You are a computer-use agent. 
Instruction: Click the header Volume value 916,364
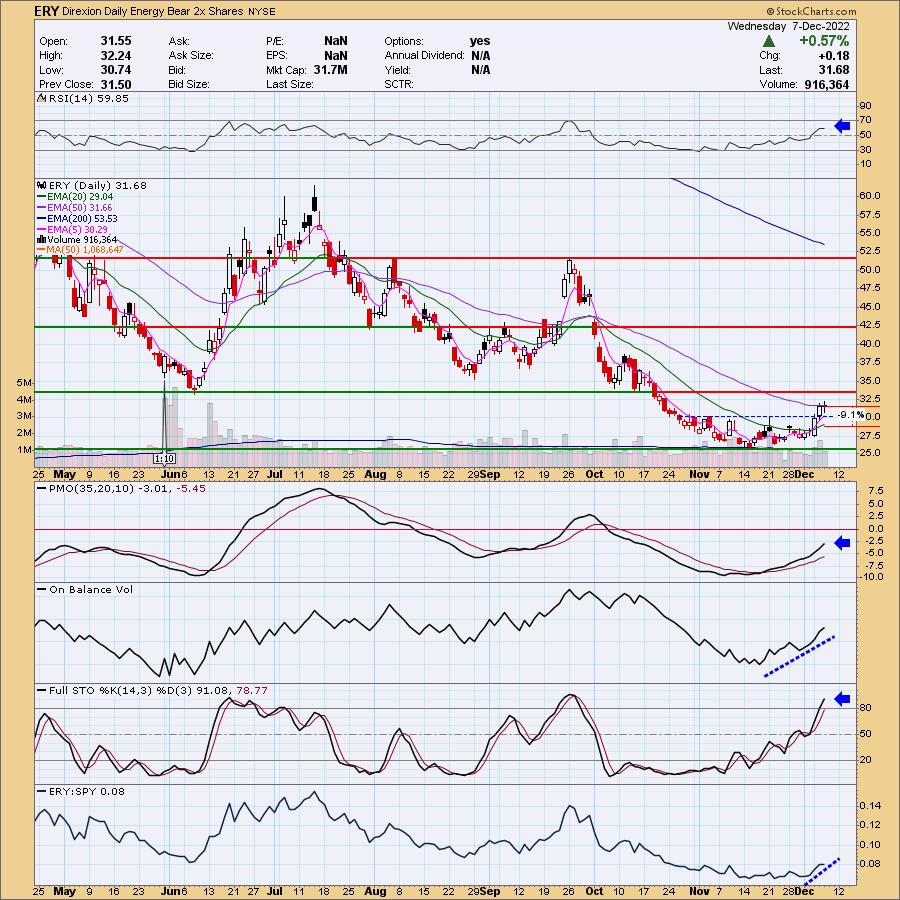pyautogui.click(x=827, y=84)
